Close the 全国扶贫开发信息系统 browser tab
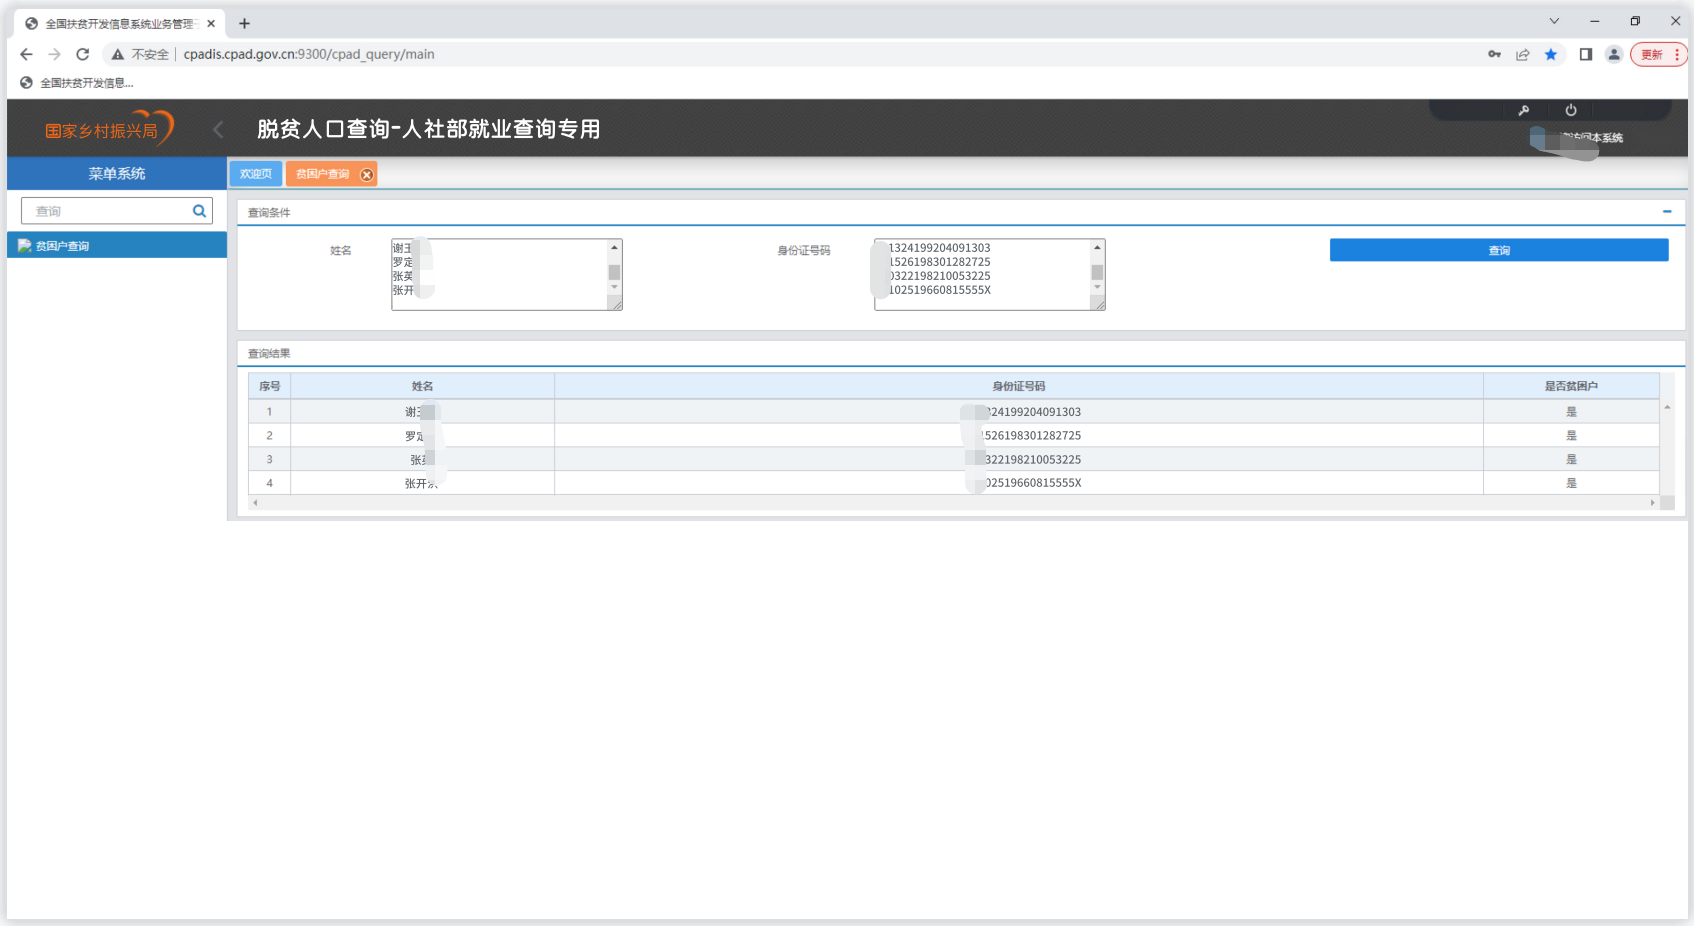This screenshot has width=1694, height=926. tap(211, 23)
